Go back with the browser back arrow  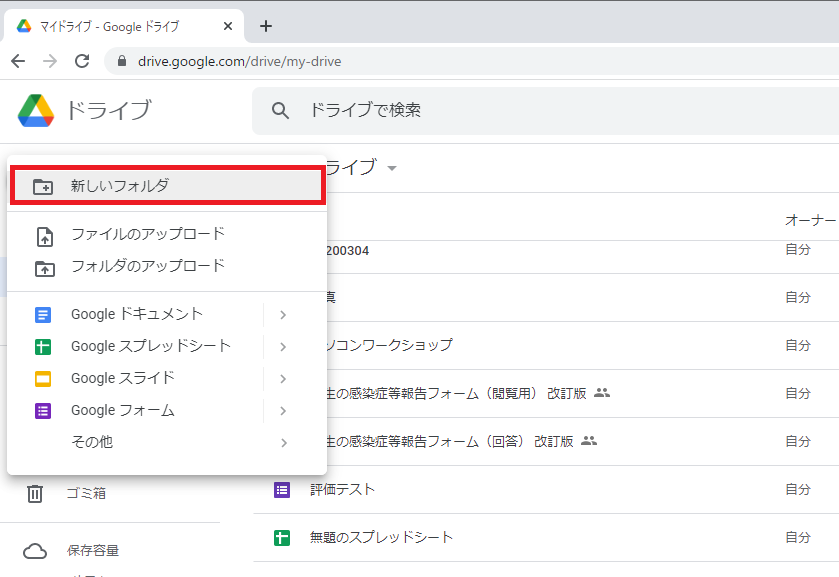18,61
